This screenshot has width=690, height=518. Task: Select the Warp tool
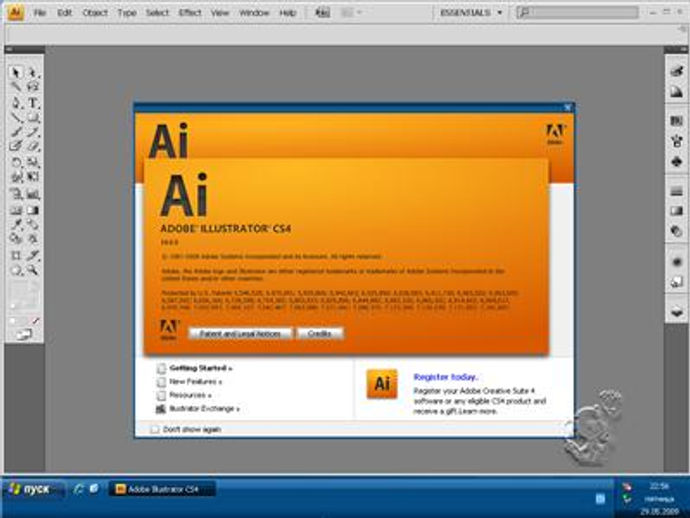pyautogui.click(x=16, y=177)
